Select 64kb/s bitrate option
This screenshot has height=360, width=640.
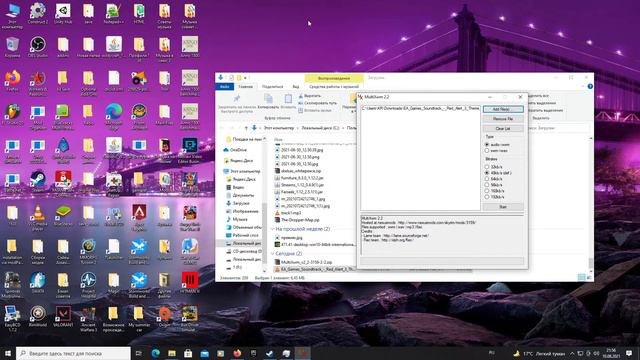pyautogui.click(x=487, y=179)
